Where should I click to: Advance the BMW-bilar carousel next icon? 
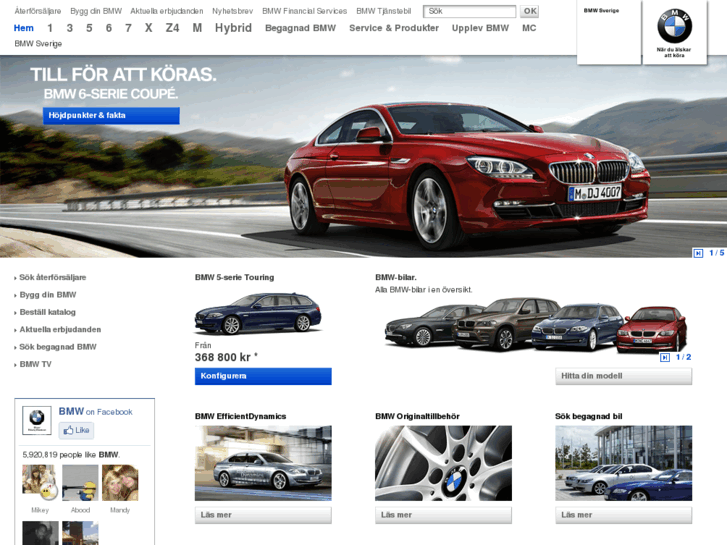click(x=664, y=357)
